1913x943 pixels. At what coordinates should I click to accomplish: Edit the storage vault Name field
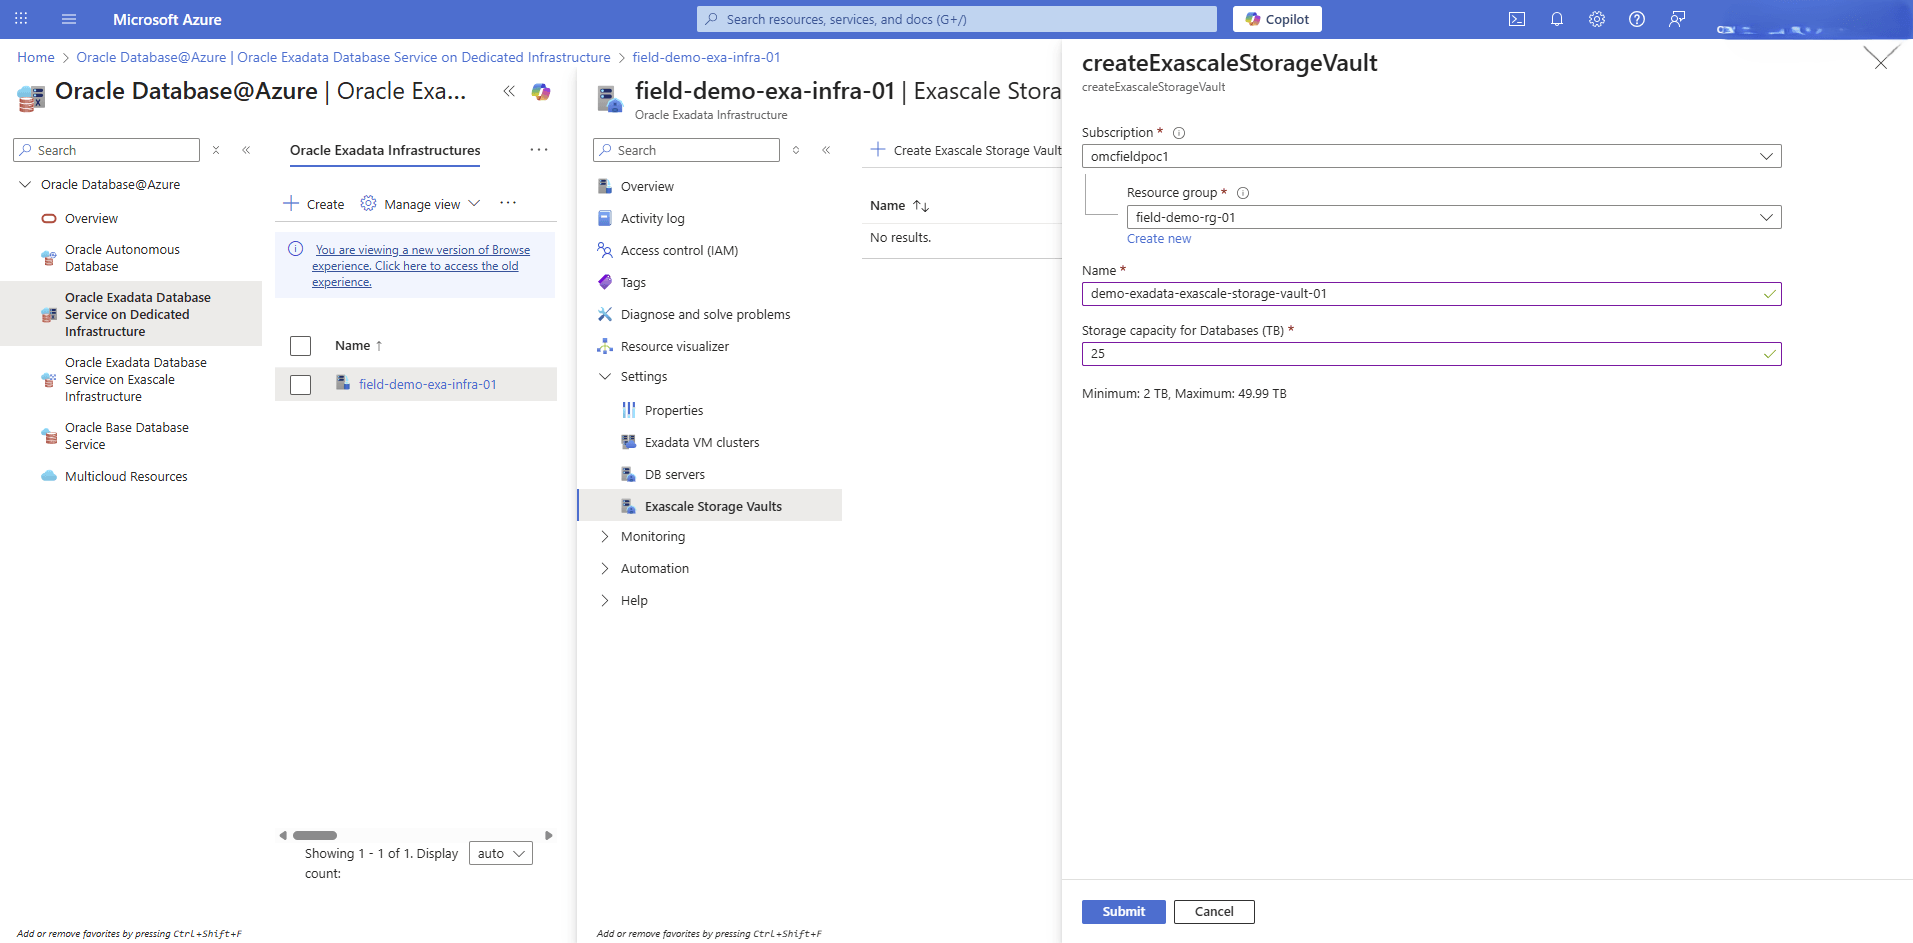click(1428, 293)
